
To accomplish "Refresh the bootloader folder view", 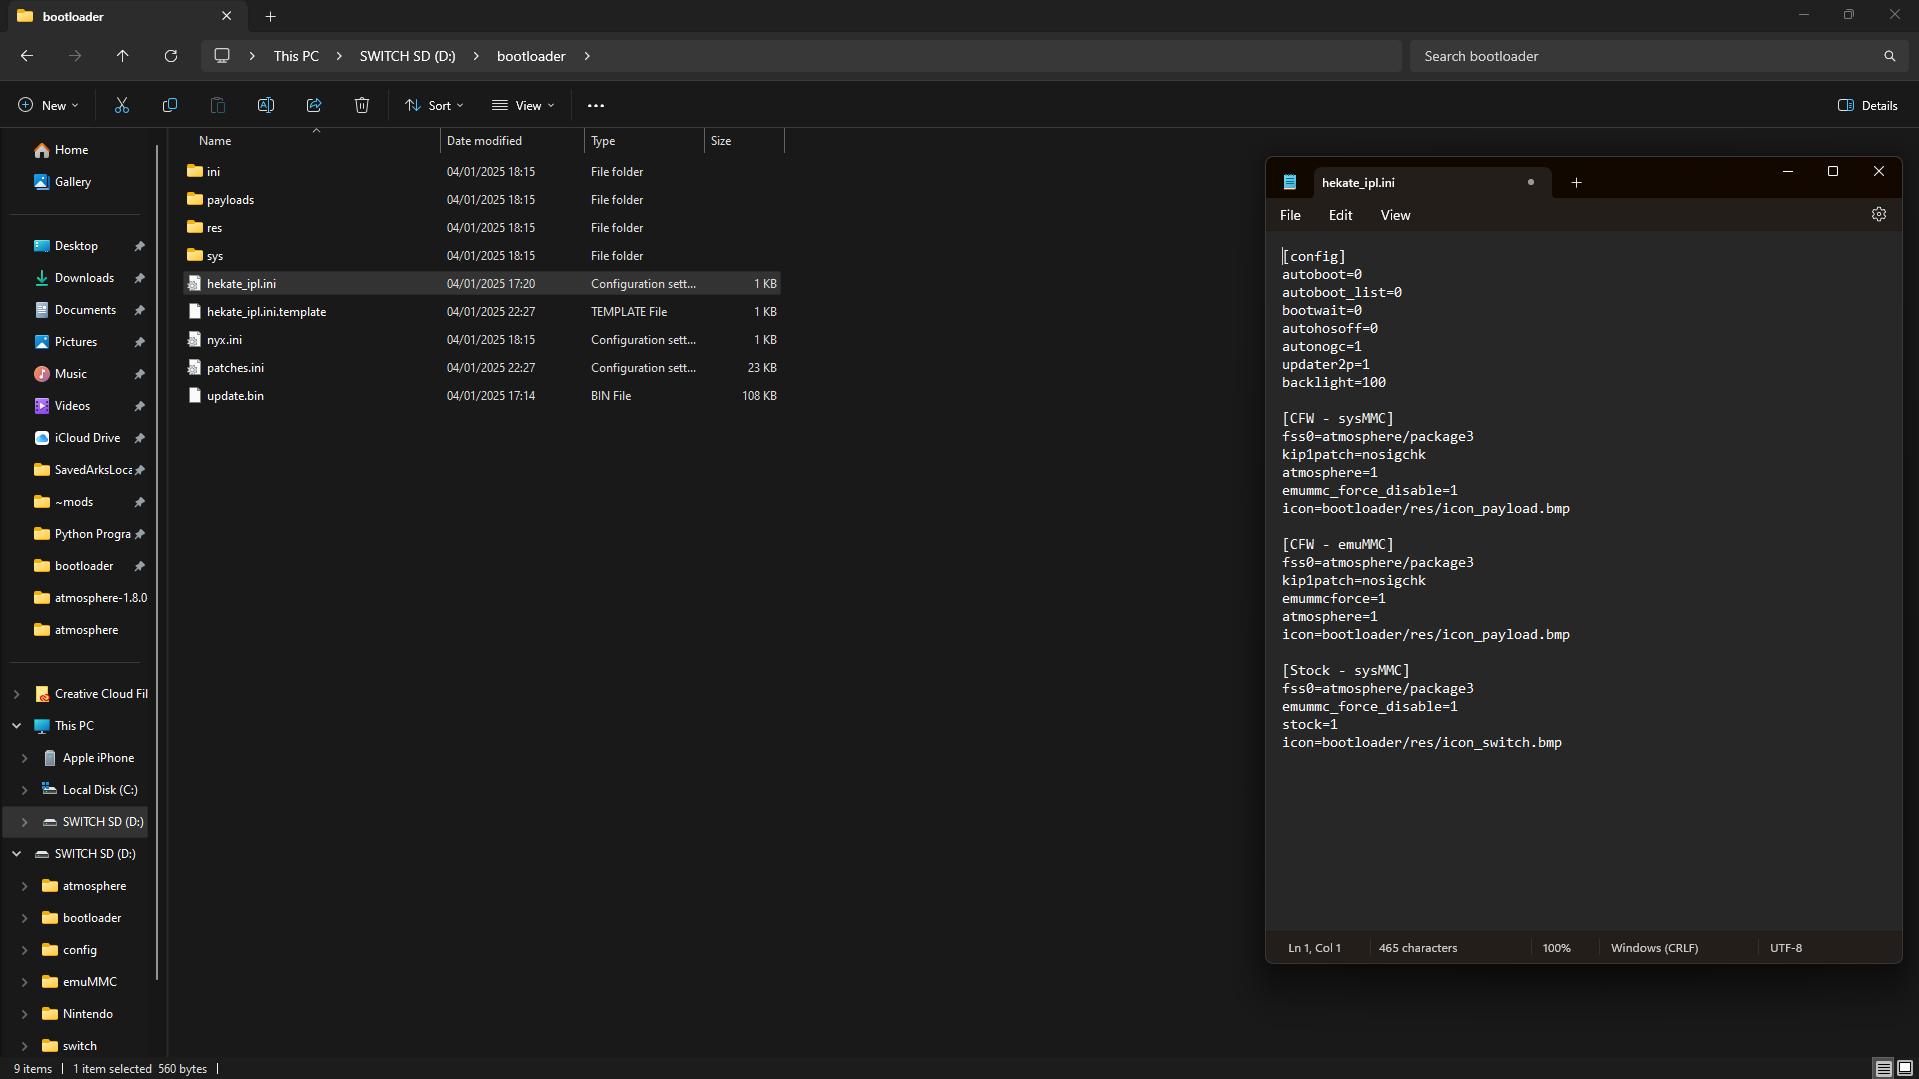I will click(171, 56).
